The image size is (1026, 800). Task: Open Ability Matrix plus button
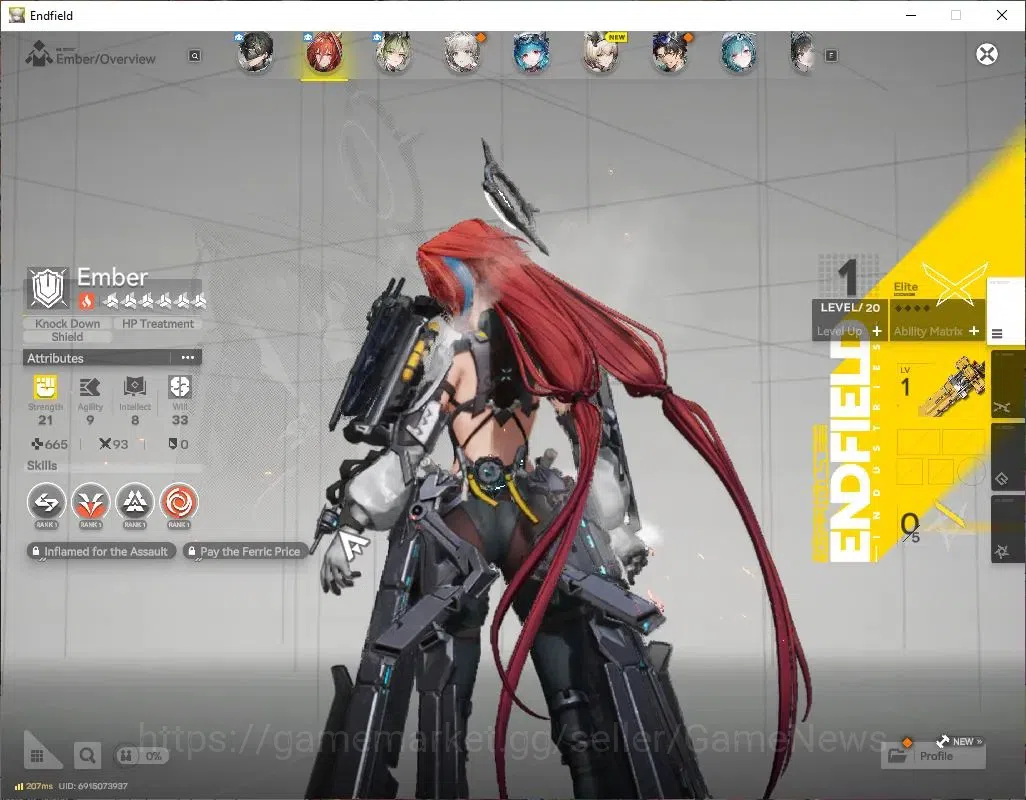tap(974, 331)
